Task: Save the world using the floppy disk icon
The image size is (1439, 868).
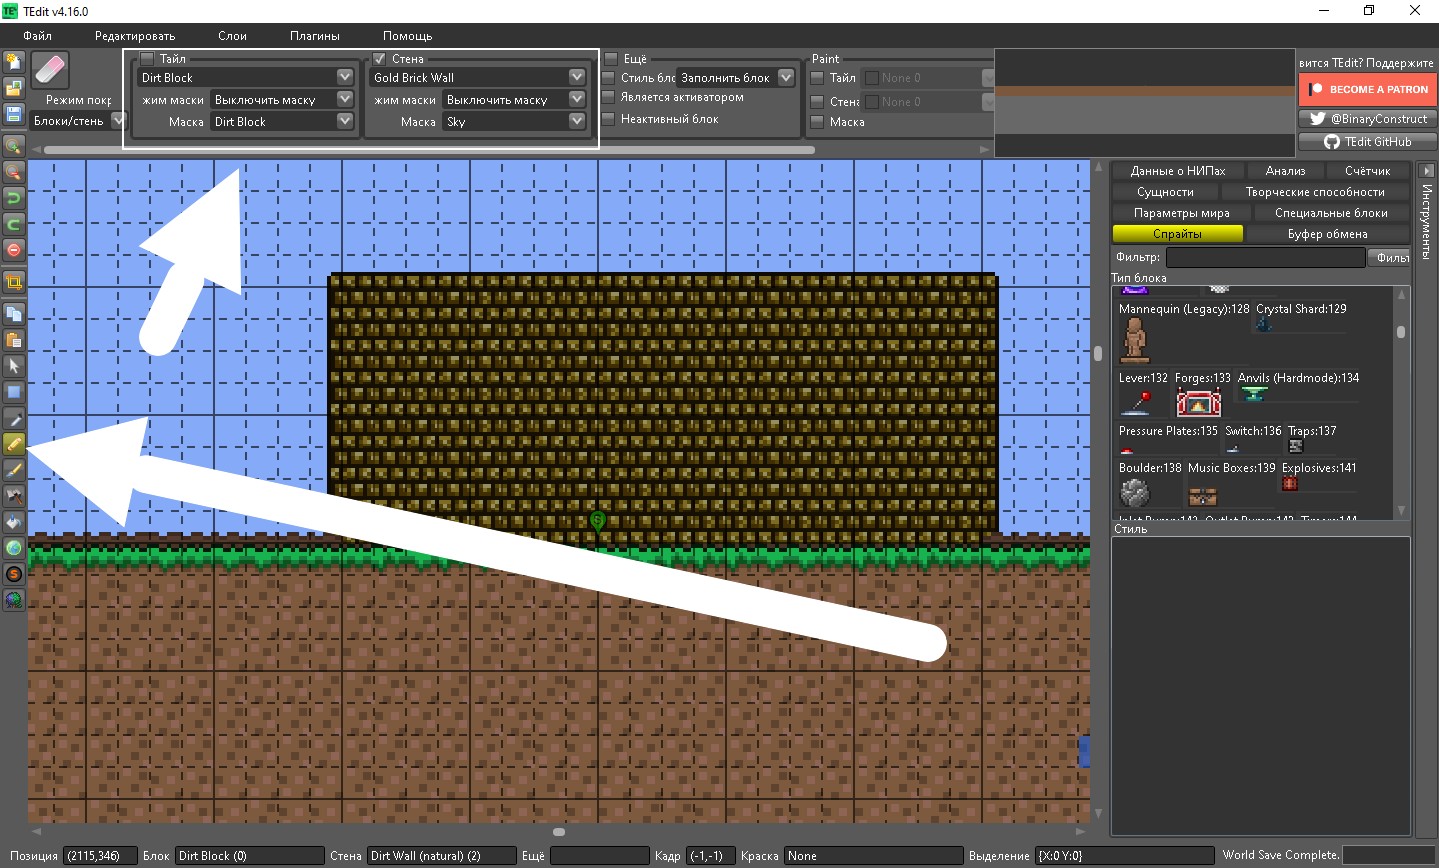Action: click(x=14, y=114)
